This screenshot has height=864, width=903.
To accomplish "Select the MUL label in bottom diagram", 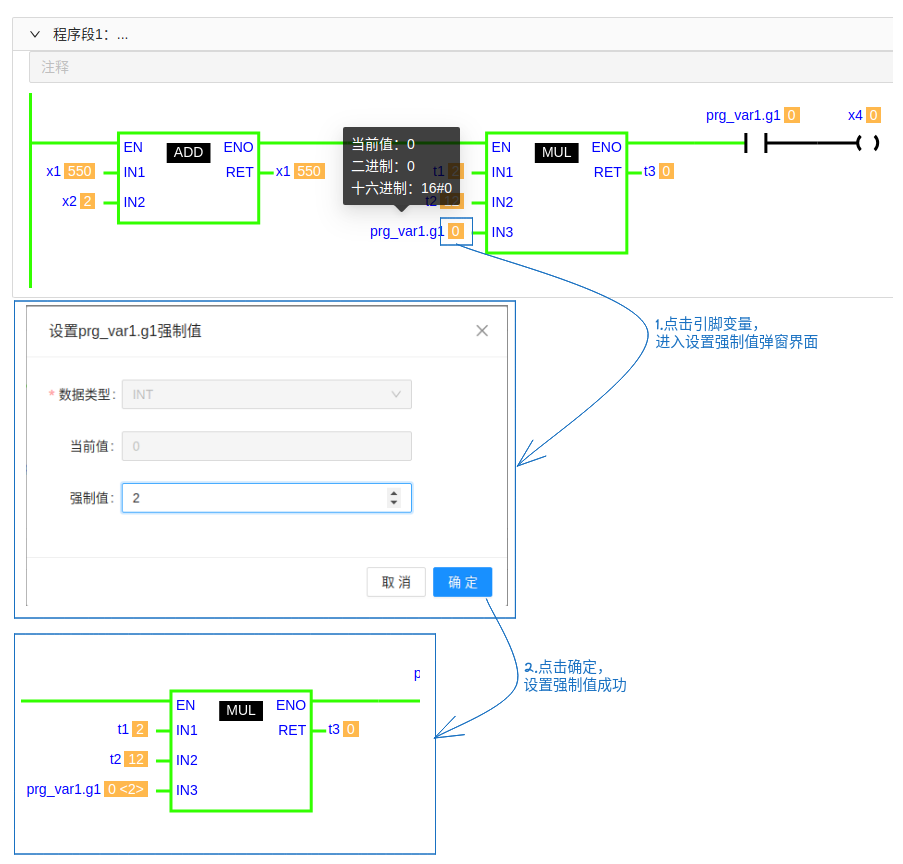I will click(x=241, y=710).
